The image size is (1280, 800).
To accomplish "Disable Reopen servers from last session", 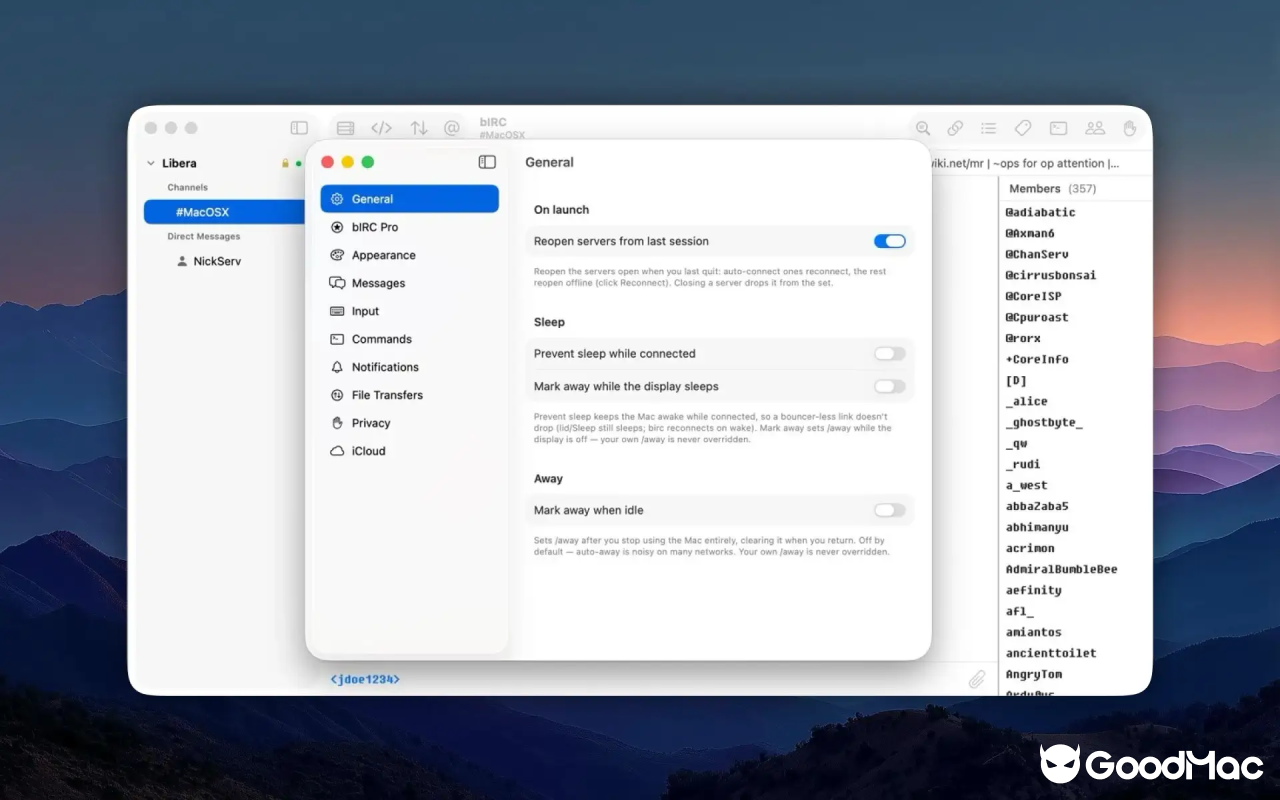I will (889, 241).
